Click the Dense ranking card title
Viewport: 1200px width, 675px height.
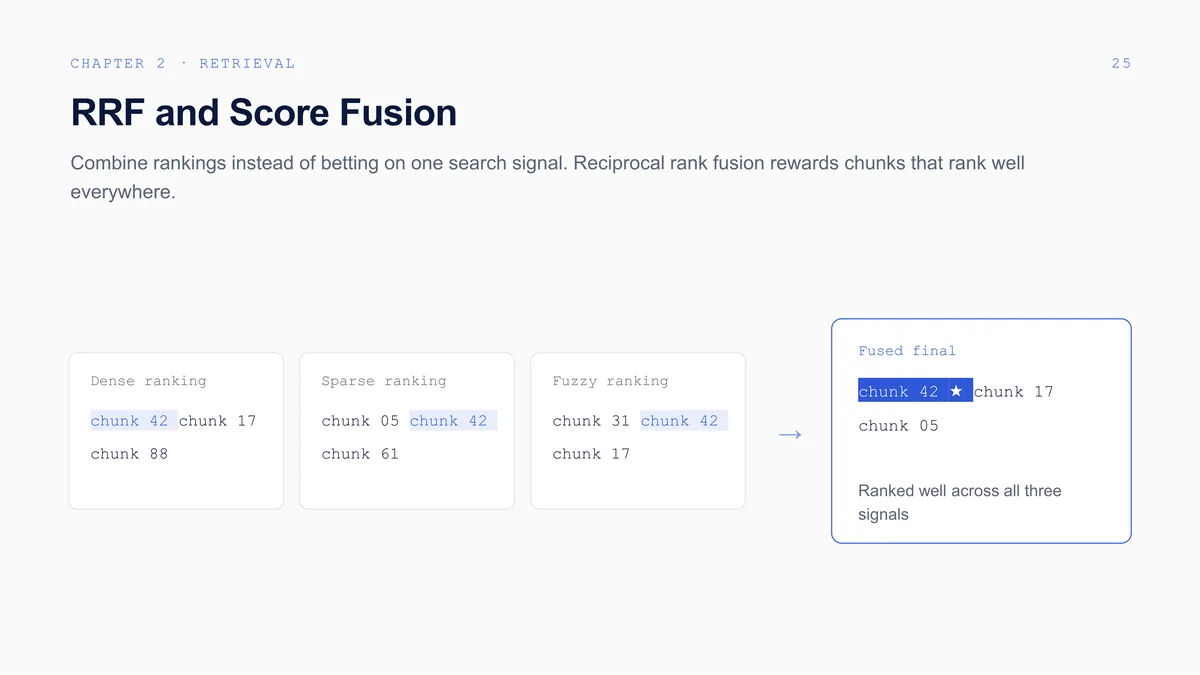pyautogui.click(x=148, y=381)
